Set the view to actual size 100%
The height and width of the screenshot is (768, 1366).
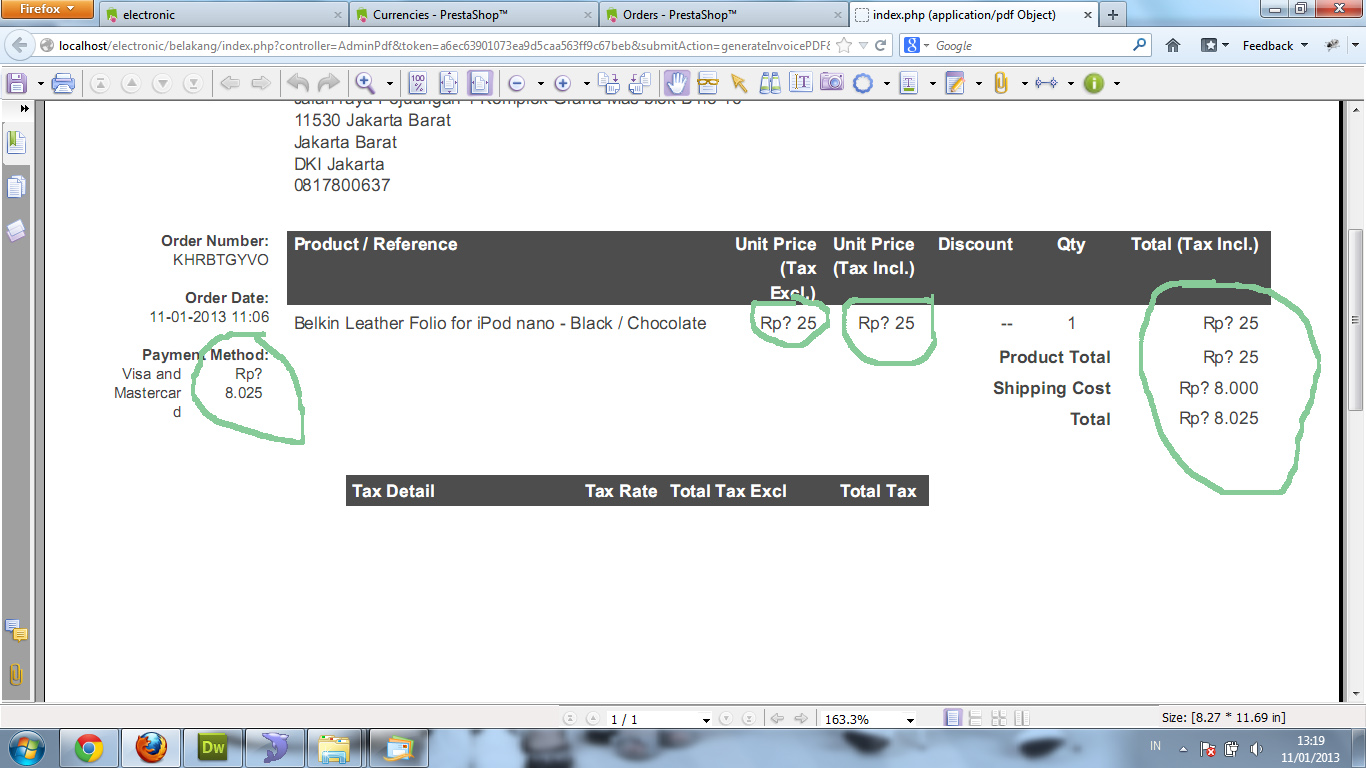pos(418,83)
